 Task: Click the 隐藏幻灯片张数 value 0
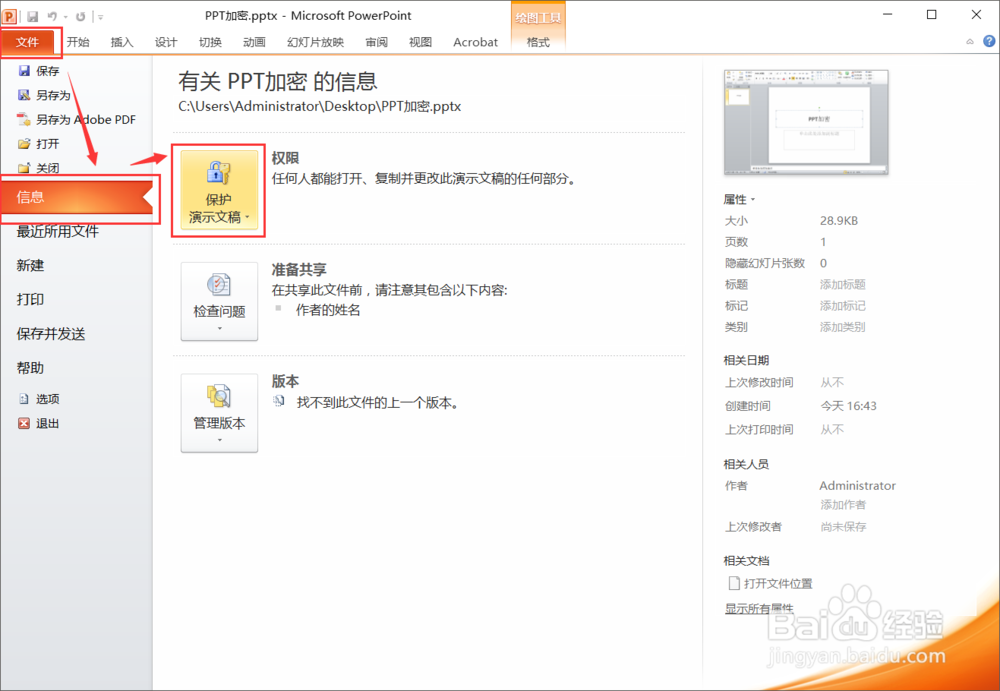tap(823, 263)
